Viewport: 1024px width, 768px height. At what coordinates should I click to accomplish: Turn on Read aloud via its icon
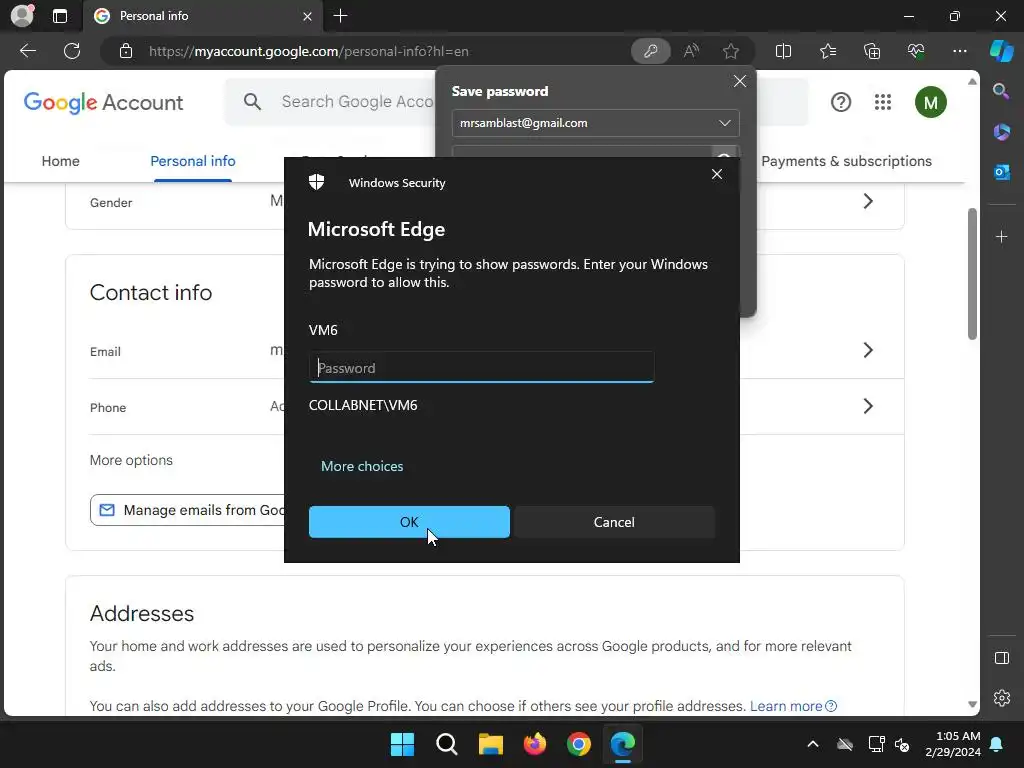coord(691,51)
